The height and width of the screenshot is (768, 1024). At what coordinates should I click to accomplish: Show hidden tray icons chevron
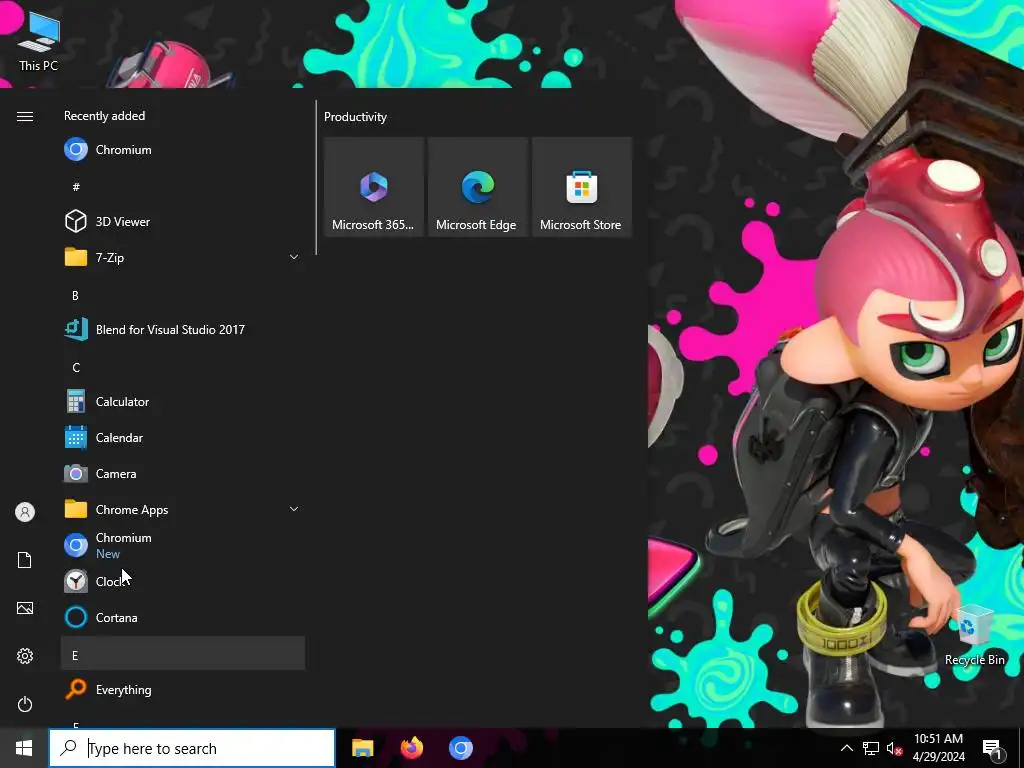click(x=846, y=748)
